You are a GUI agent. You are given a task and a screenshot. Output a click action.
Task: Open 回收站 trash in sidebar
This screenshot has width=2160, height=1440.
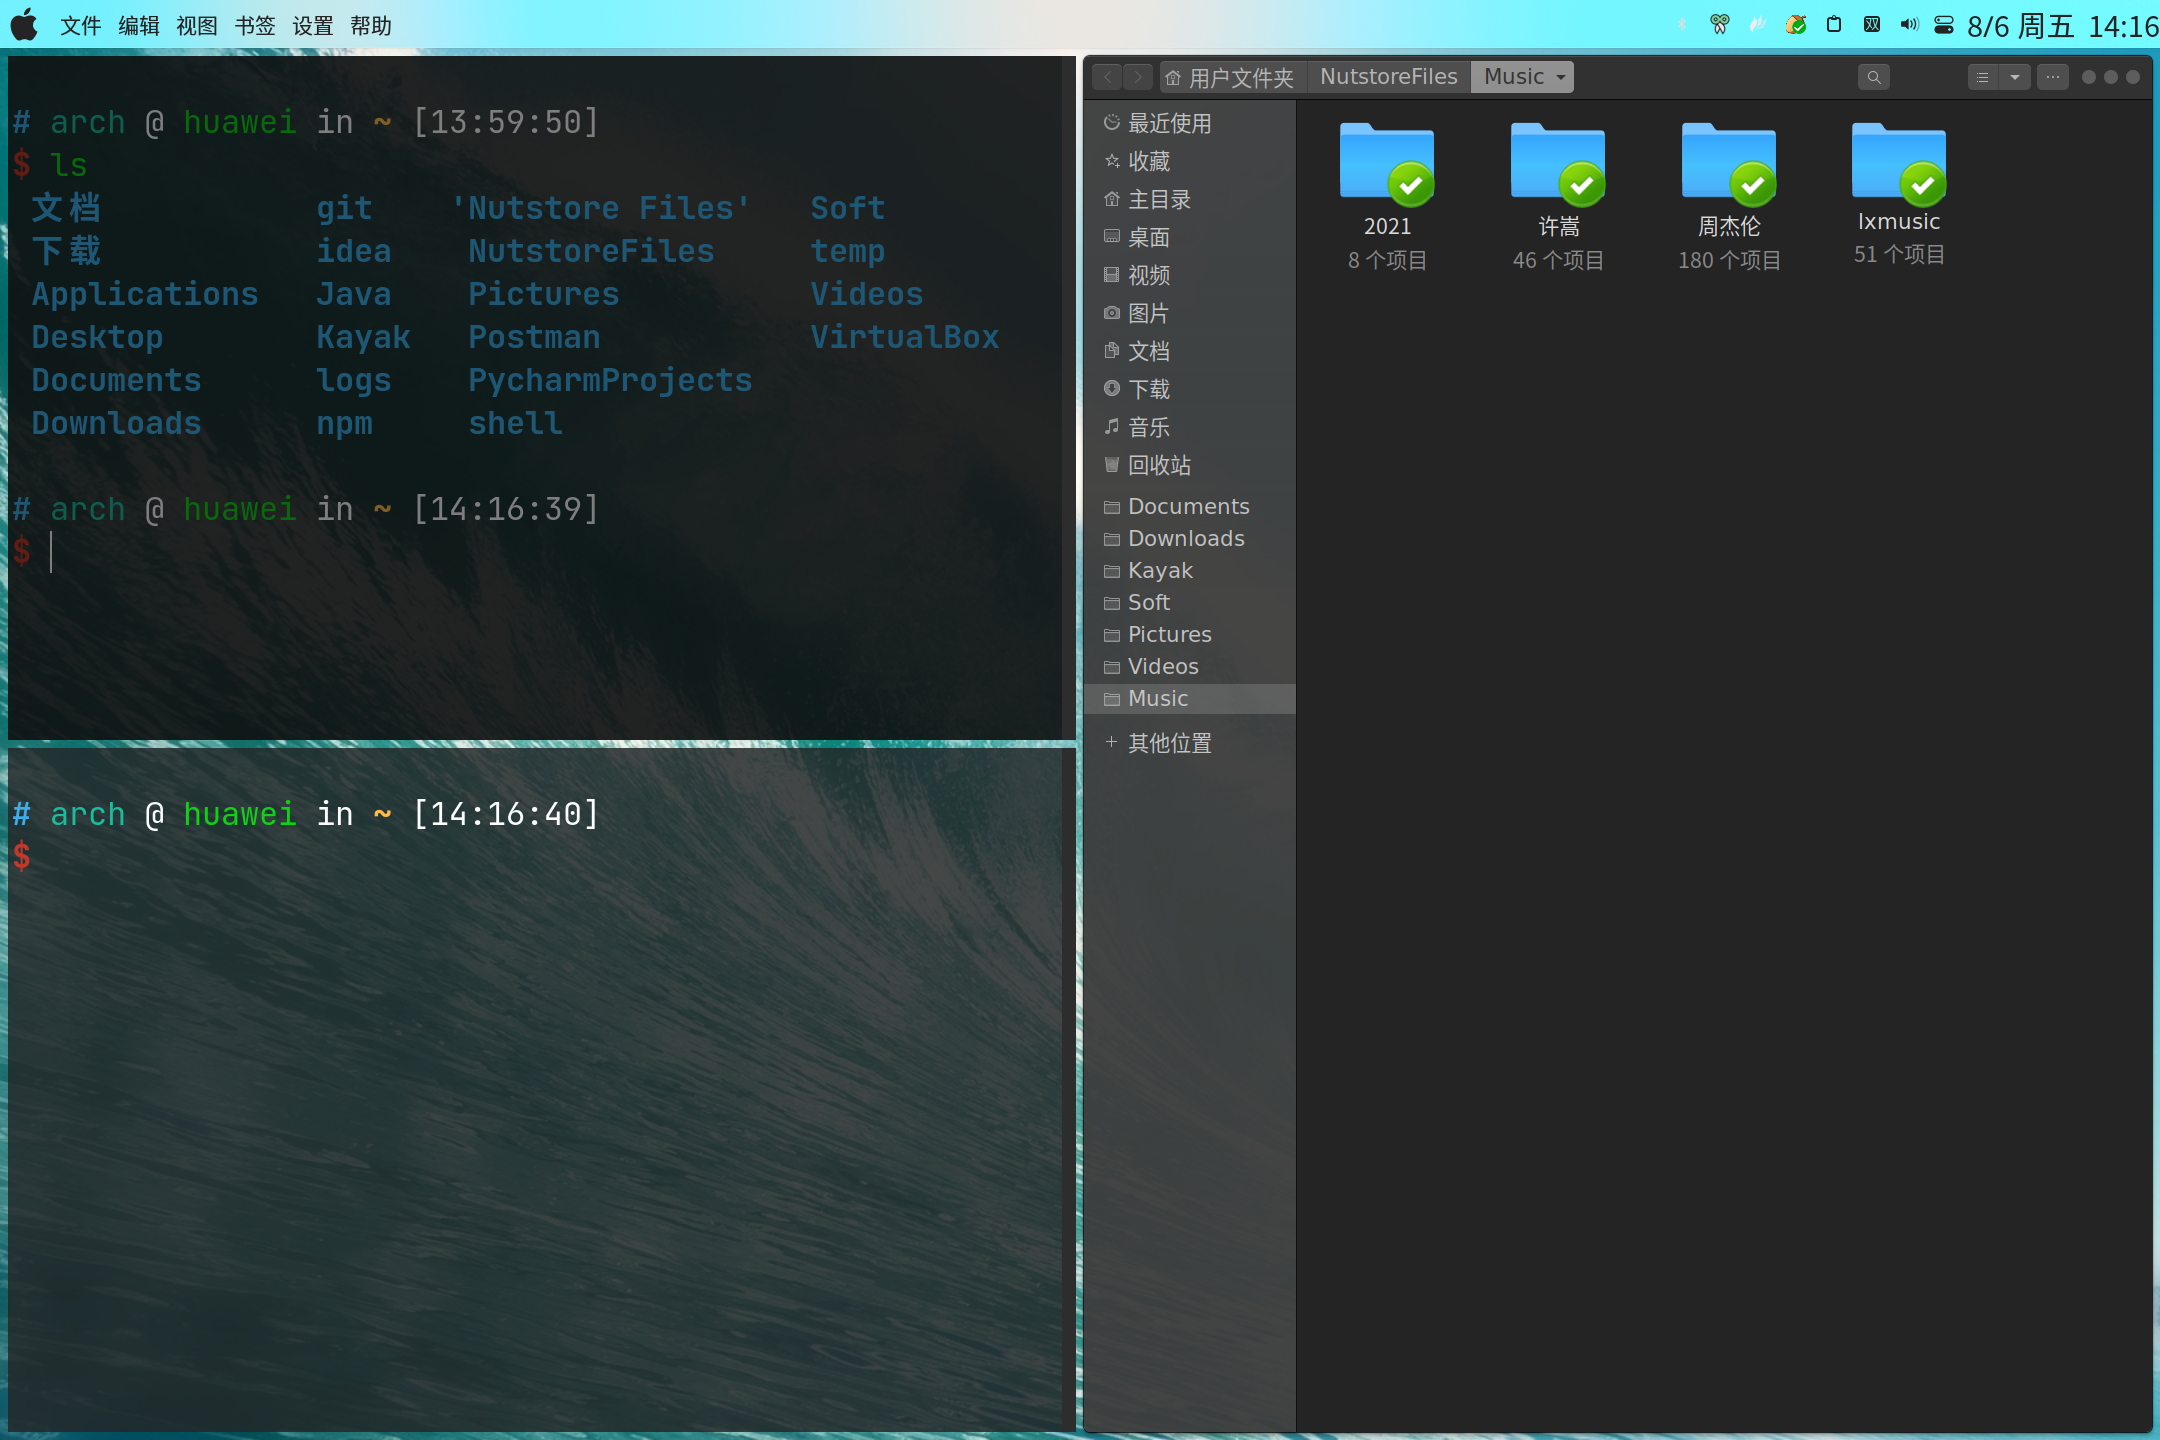1158,465
